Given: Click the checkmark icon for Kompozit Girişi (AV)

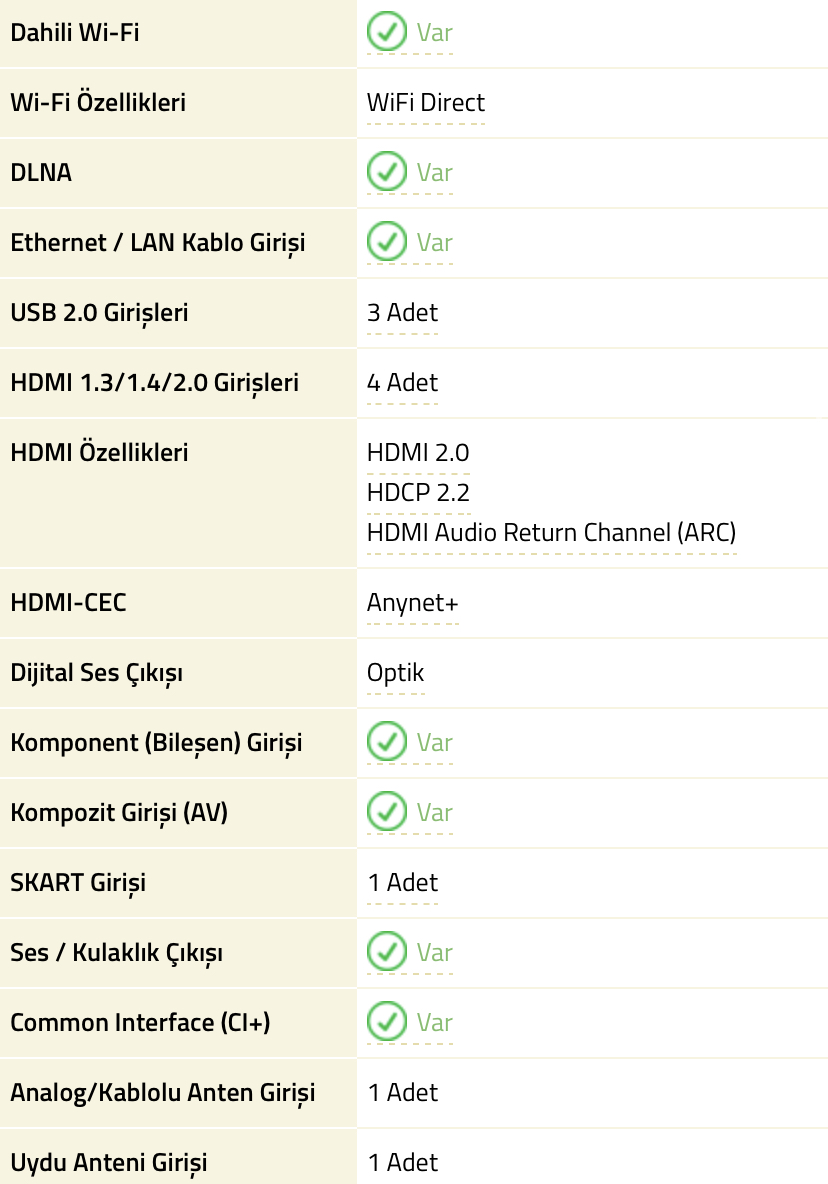Looking at the screenshot, I should [386, 812].
